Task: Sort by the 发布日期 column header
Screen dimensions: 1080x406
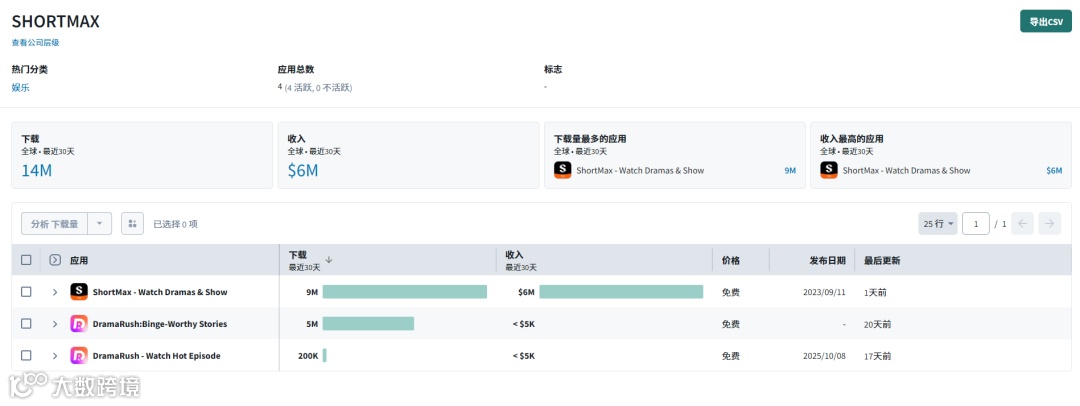Action: [827, 260]
